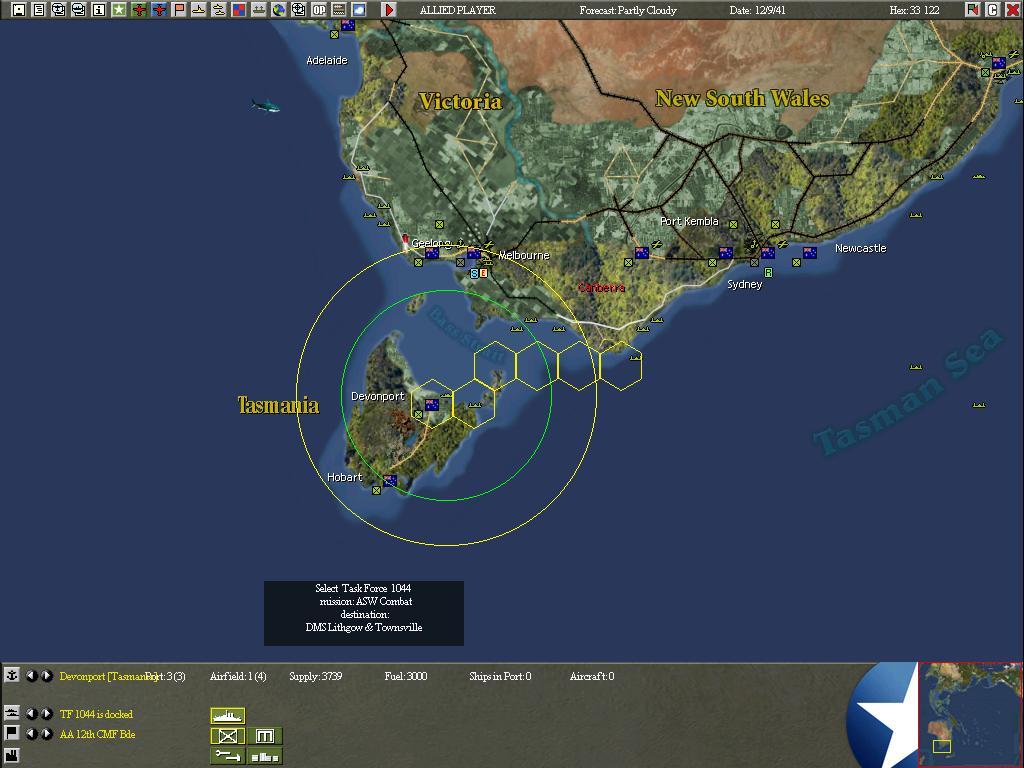Open the info 'i' screen icon
Screen dimensions: 1024x768
pyautogui.click(x=99, y=10)
